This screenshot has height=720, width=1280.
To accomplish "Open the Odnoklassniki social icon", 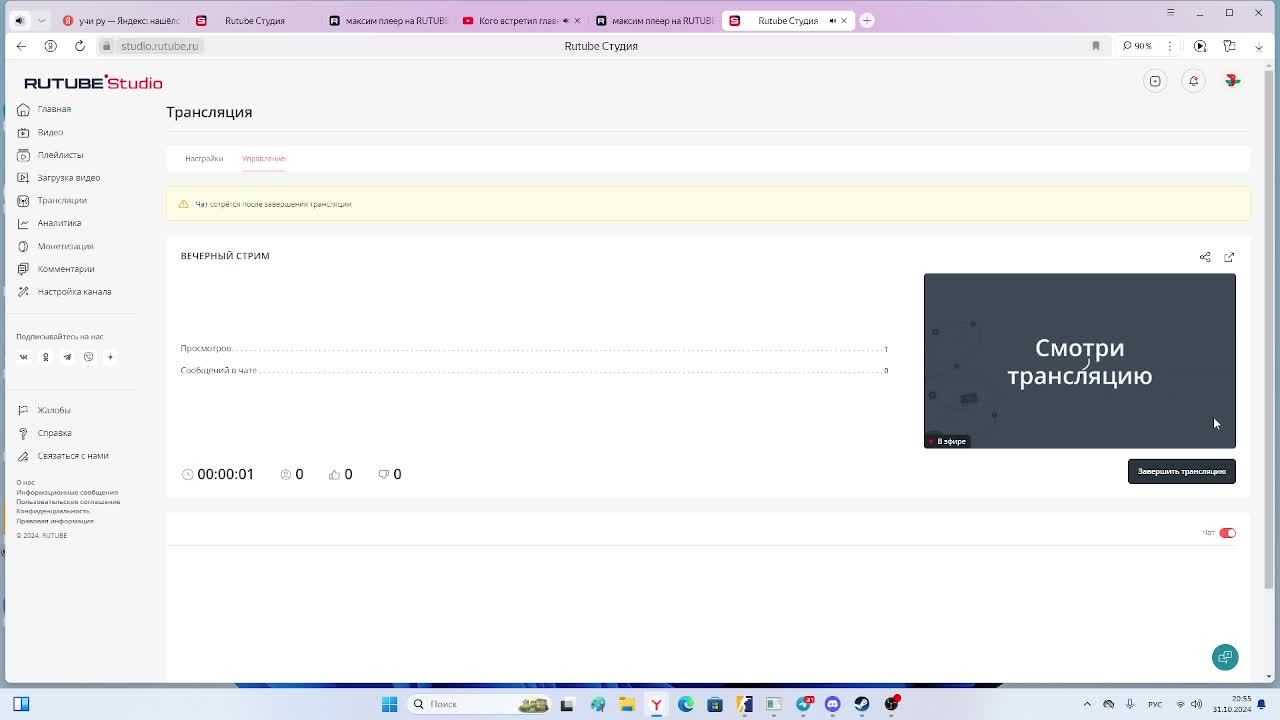I will tap(45, 357).
